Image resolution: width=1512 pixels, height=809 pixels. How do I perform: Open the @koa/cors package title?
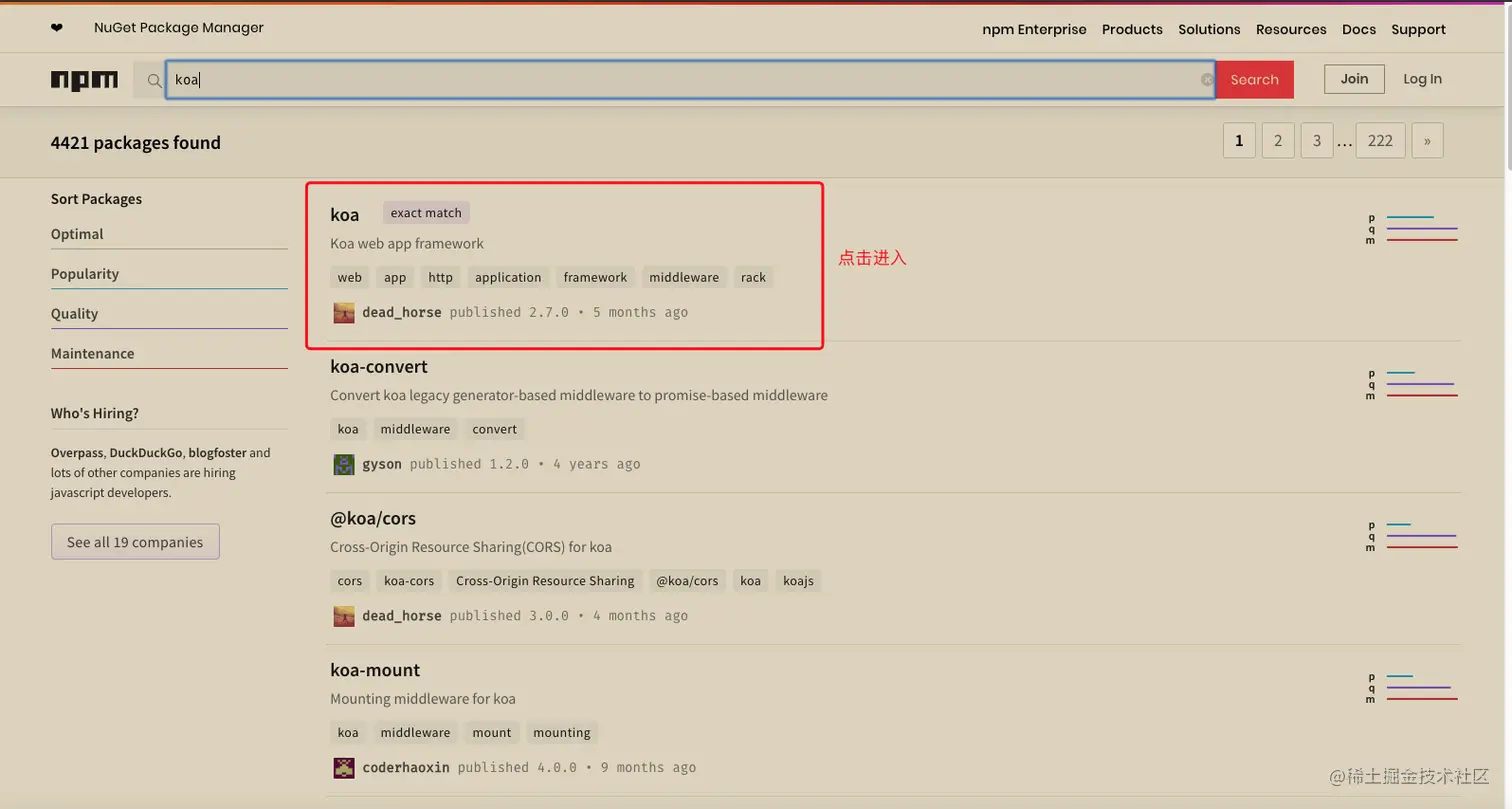[x=373, y=519]
